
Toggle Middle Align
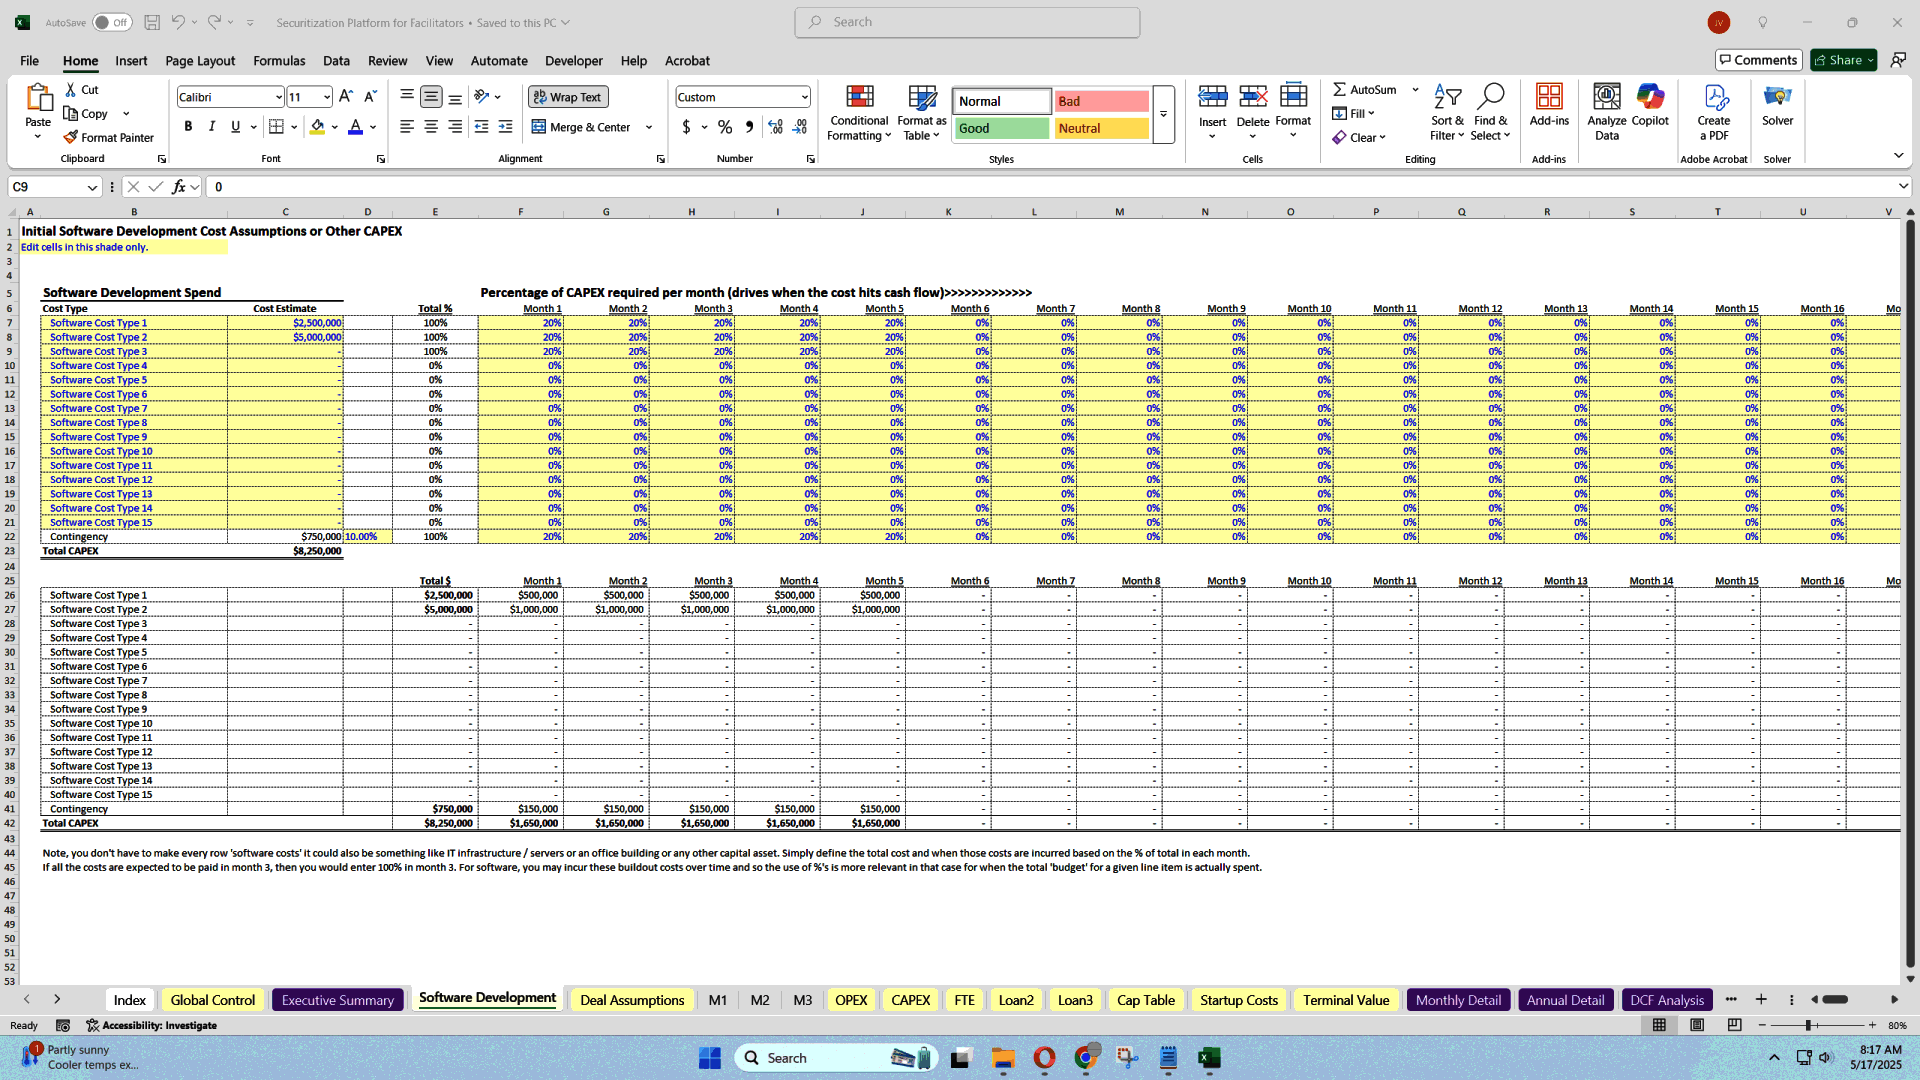431,97
